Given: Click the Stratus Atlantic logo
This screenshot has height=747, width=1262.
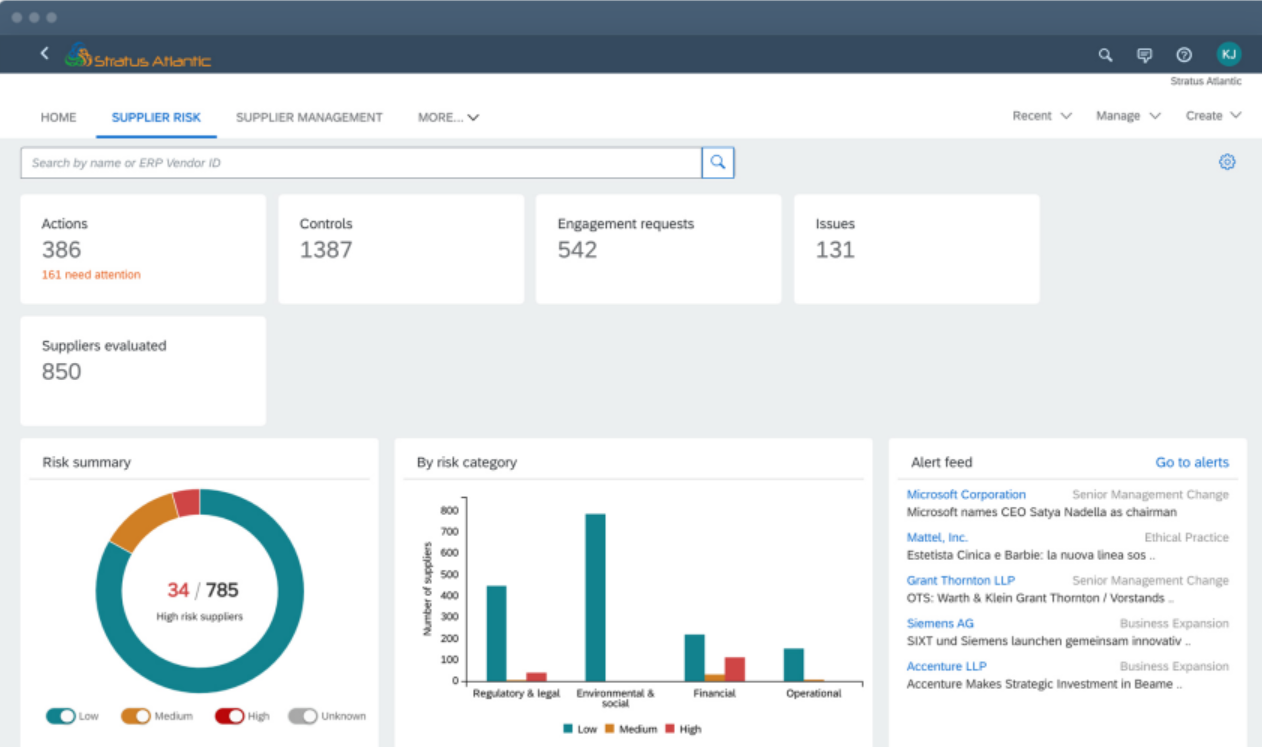Looking at the screenshot, I should point(138,57).
